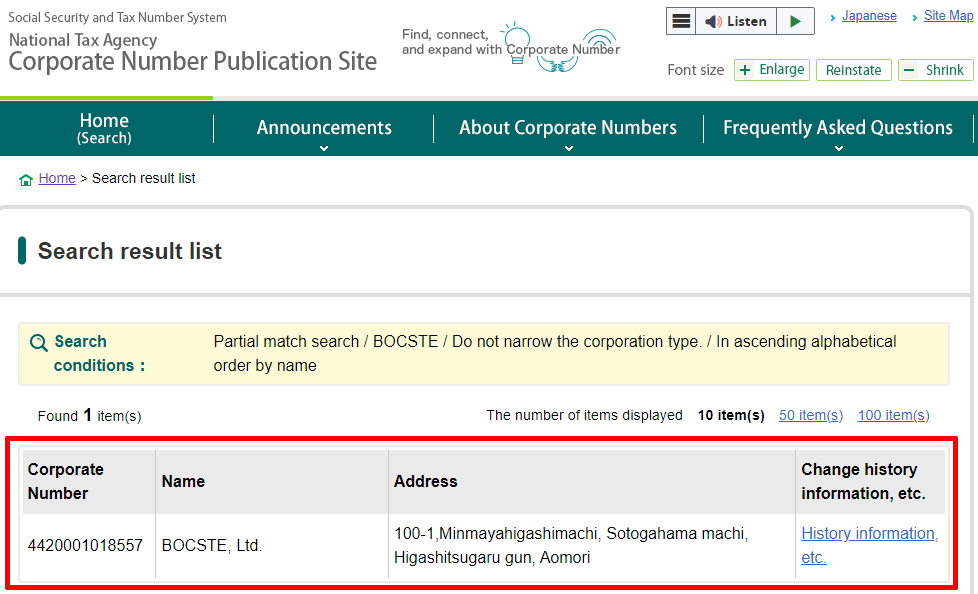
Task: Open the Site Map link
Action: click(947, 16)
